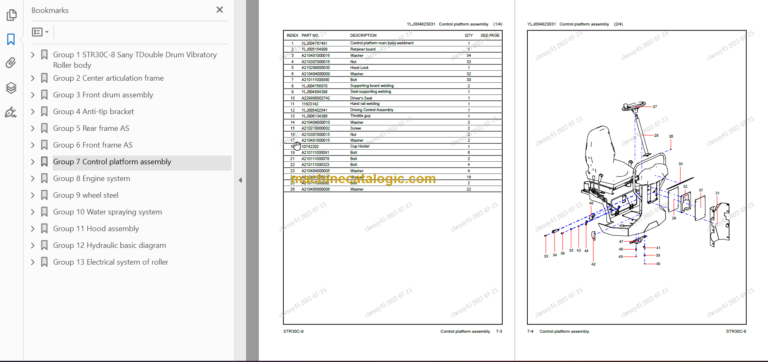Go to Group 10 Water spraying system

click(107, 212)
